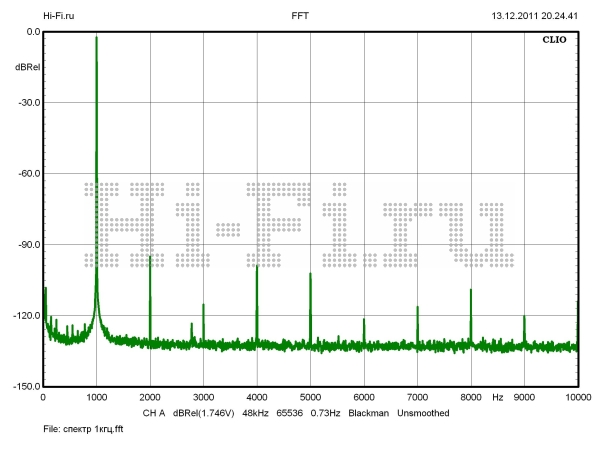Click the 3000 x-axis tick label
This screenshot has width=600, height=450.
click(203, 397)
